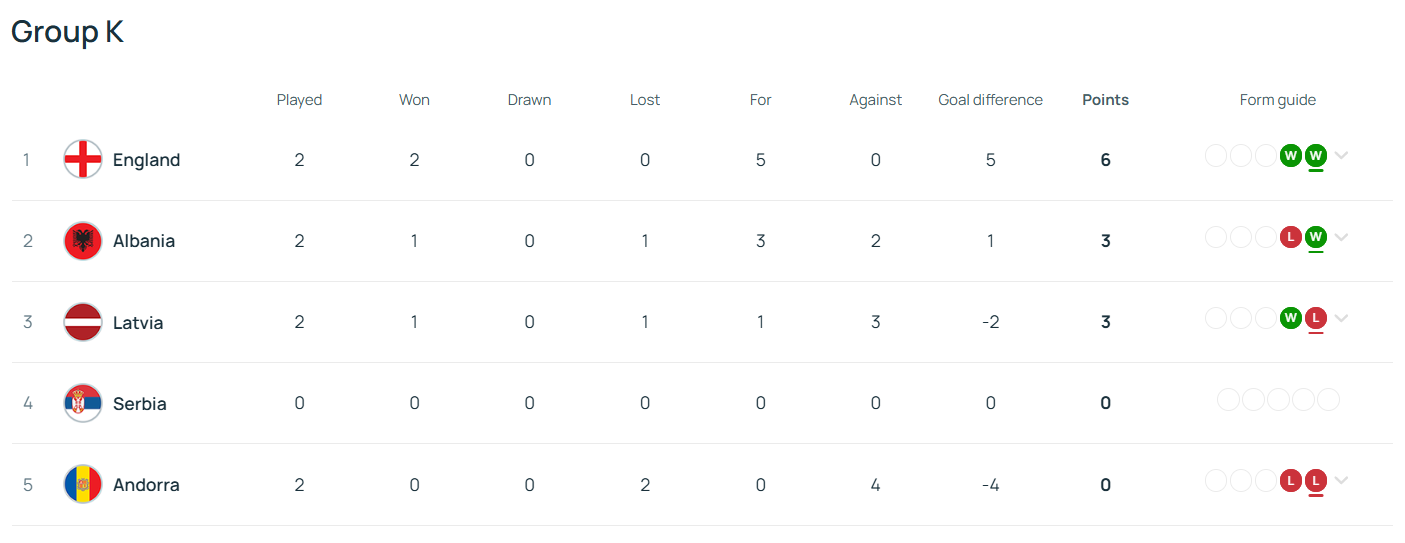
Task: Click the Albania flag icon
Action: point(82,241)
